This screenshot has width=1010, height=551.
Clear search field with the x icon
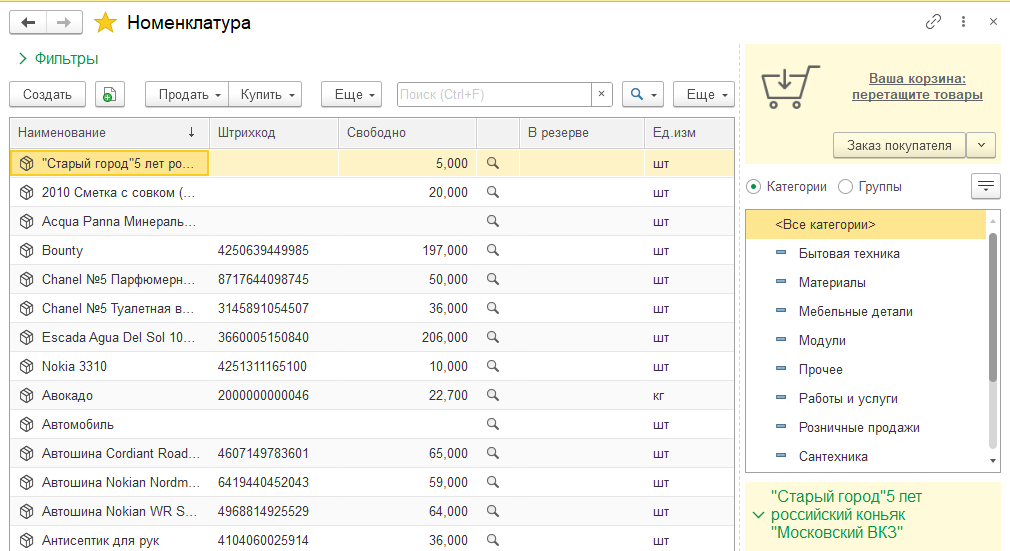[601, 94]
